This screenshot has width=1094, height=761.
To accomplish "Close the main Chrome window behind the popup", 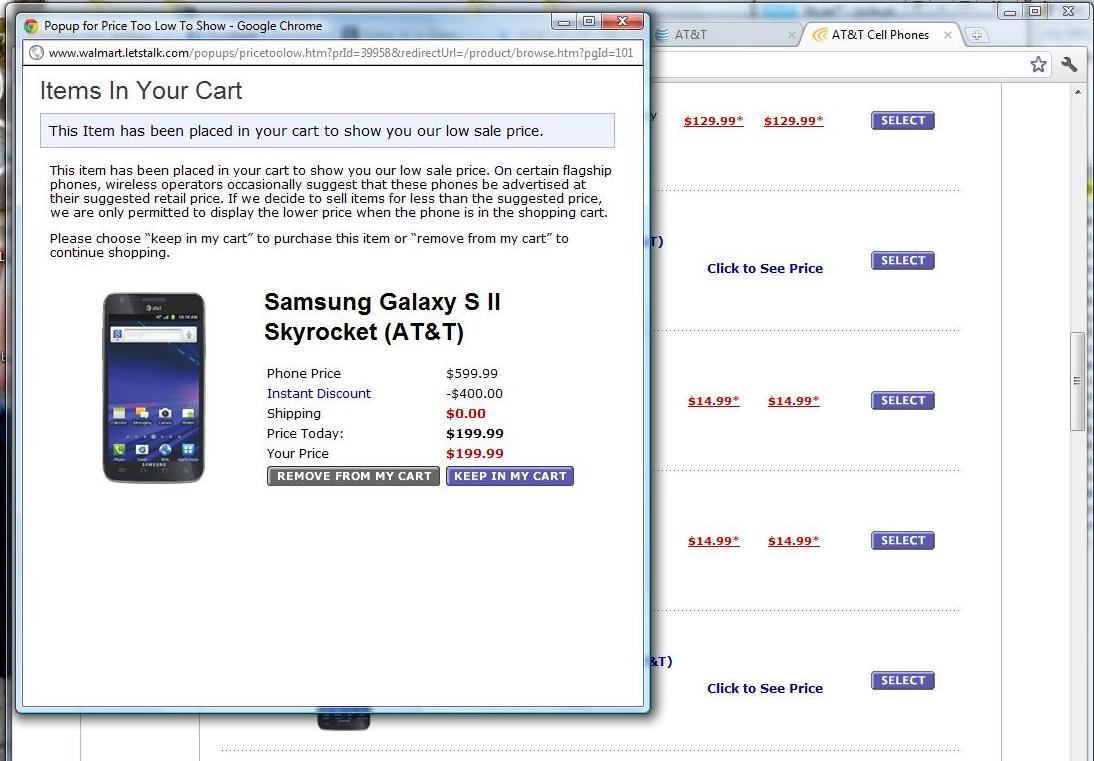I will click(1068, 12).
